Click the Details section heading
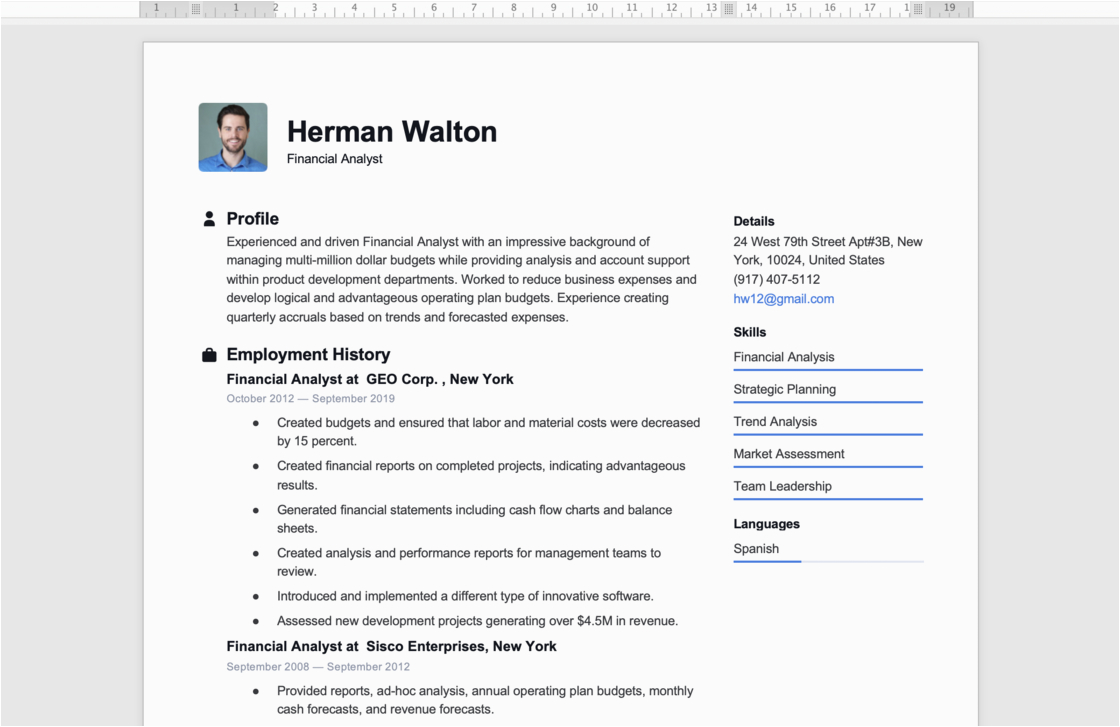This screenshot has width=1120, height=727. tap(753, 221)
